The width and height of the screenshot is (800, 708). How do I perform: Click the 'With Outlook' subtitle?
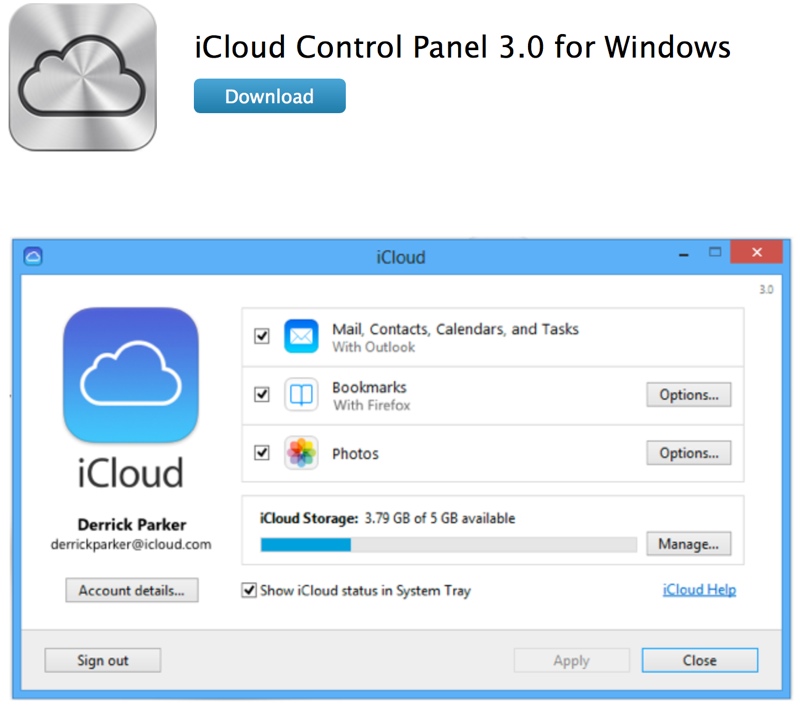click(373, 347)
